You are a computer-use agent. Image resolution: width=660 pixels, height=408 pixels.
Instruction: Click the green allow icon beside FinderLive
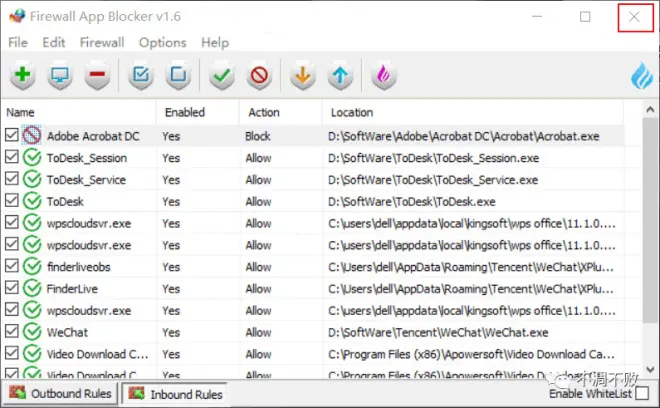[32, 288]
